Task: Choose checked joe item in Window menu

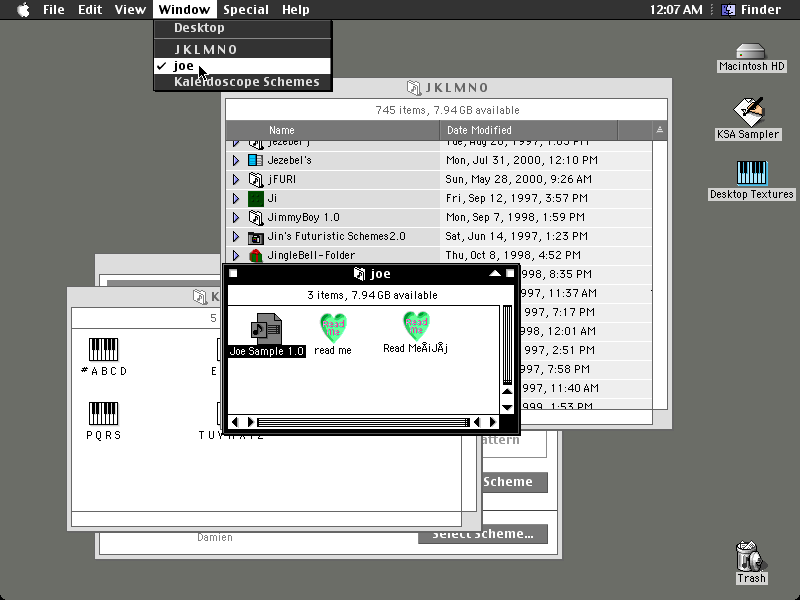Action: pos(243,66)
